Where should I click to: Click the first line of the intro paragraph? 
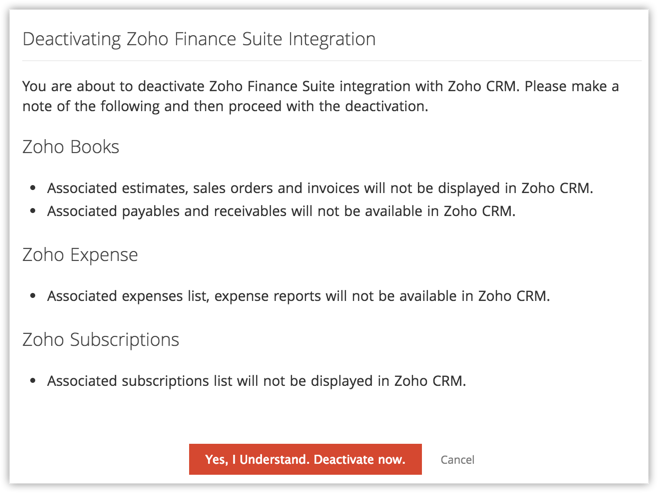(x=320, y=87)
